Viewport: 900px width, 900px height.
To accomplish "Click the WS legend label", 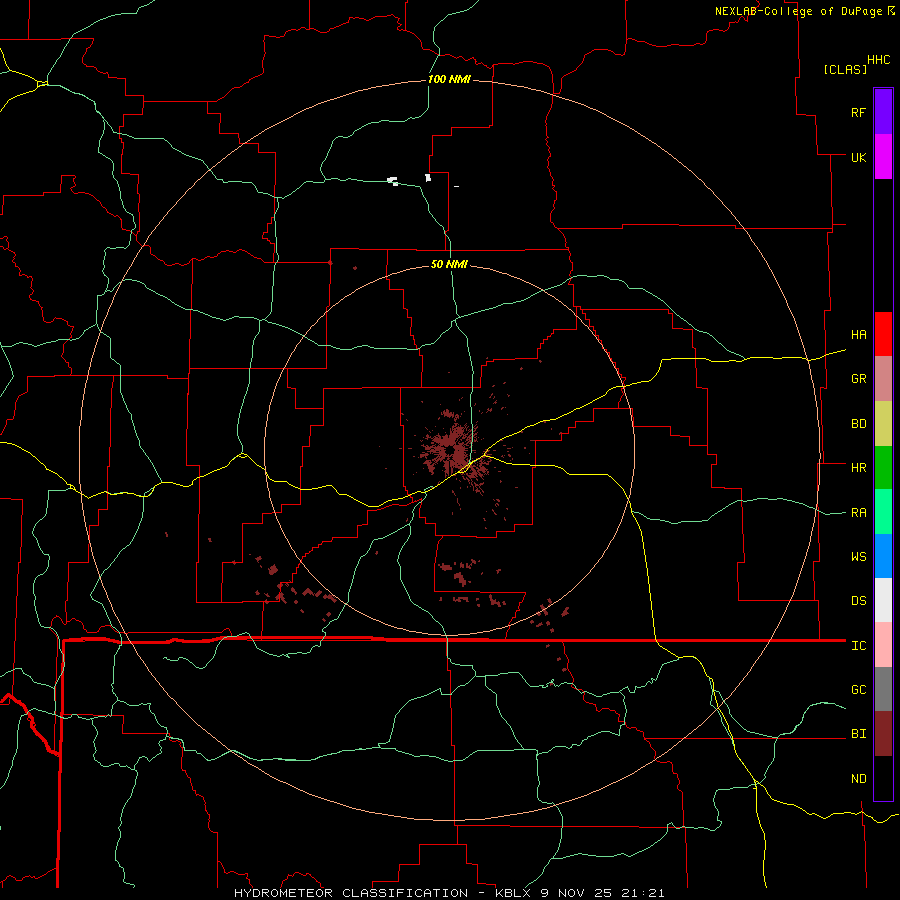I will (x=858, y=557).
